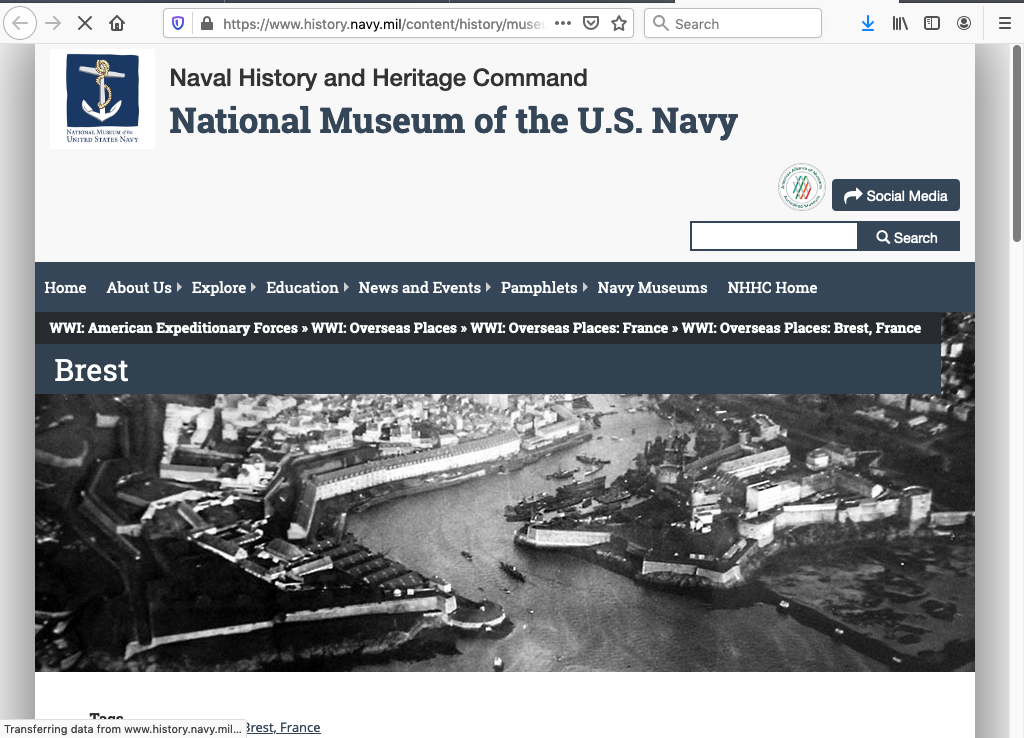
Task: Open the downloads arrow icon
Action: [x=867, y=23]
